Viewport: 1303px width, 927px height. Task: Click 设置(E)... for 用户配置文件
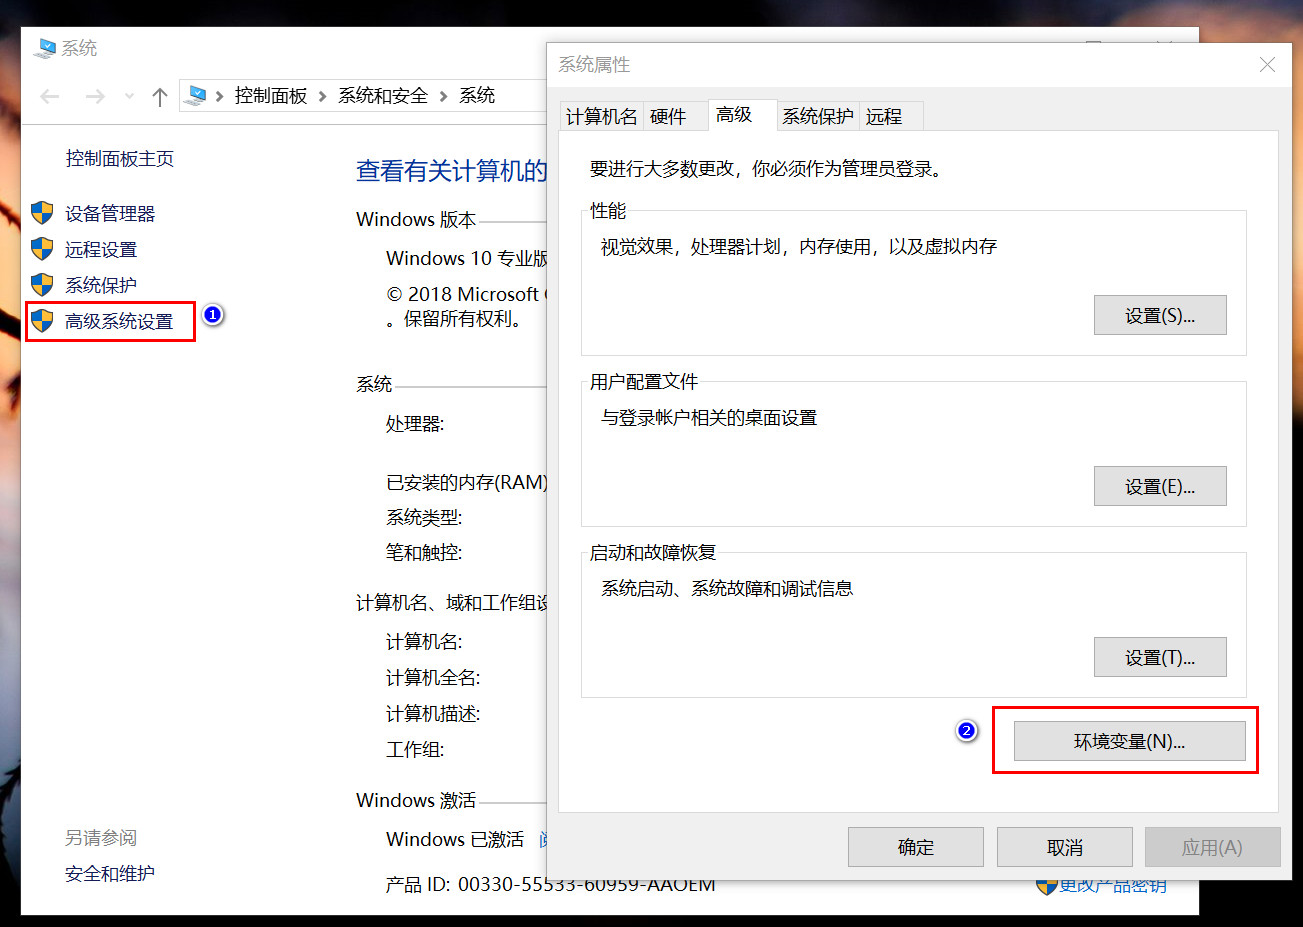coord(1160,486)
